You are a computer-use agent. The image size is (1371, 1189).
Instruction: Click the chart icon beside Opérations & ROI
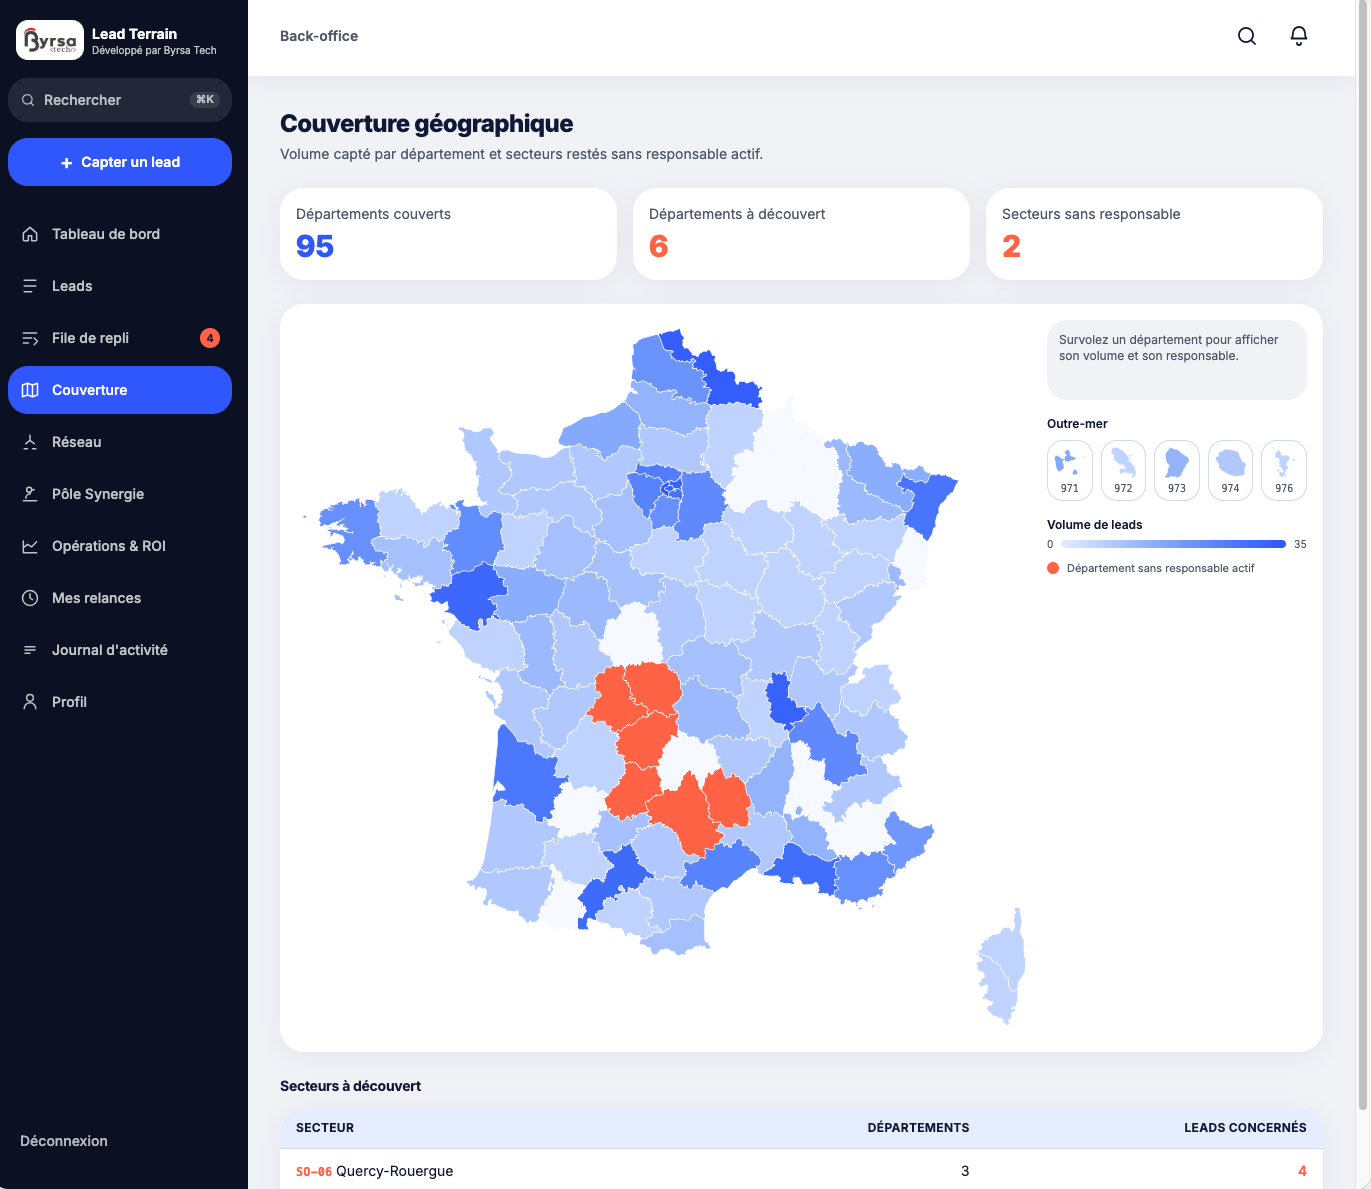(30, 546)
